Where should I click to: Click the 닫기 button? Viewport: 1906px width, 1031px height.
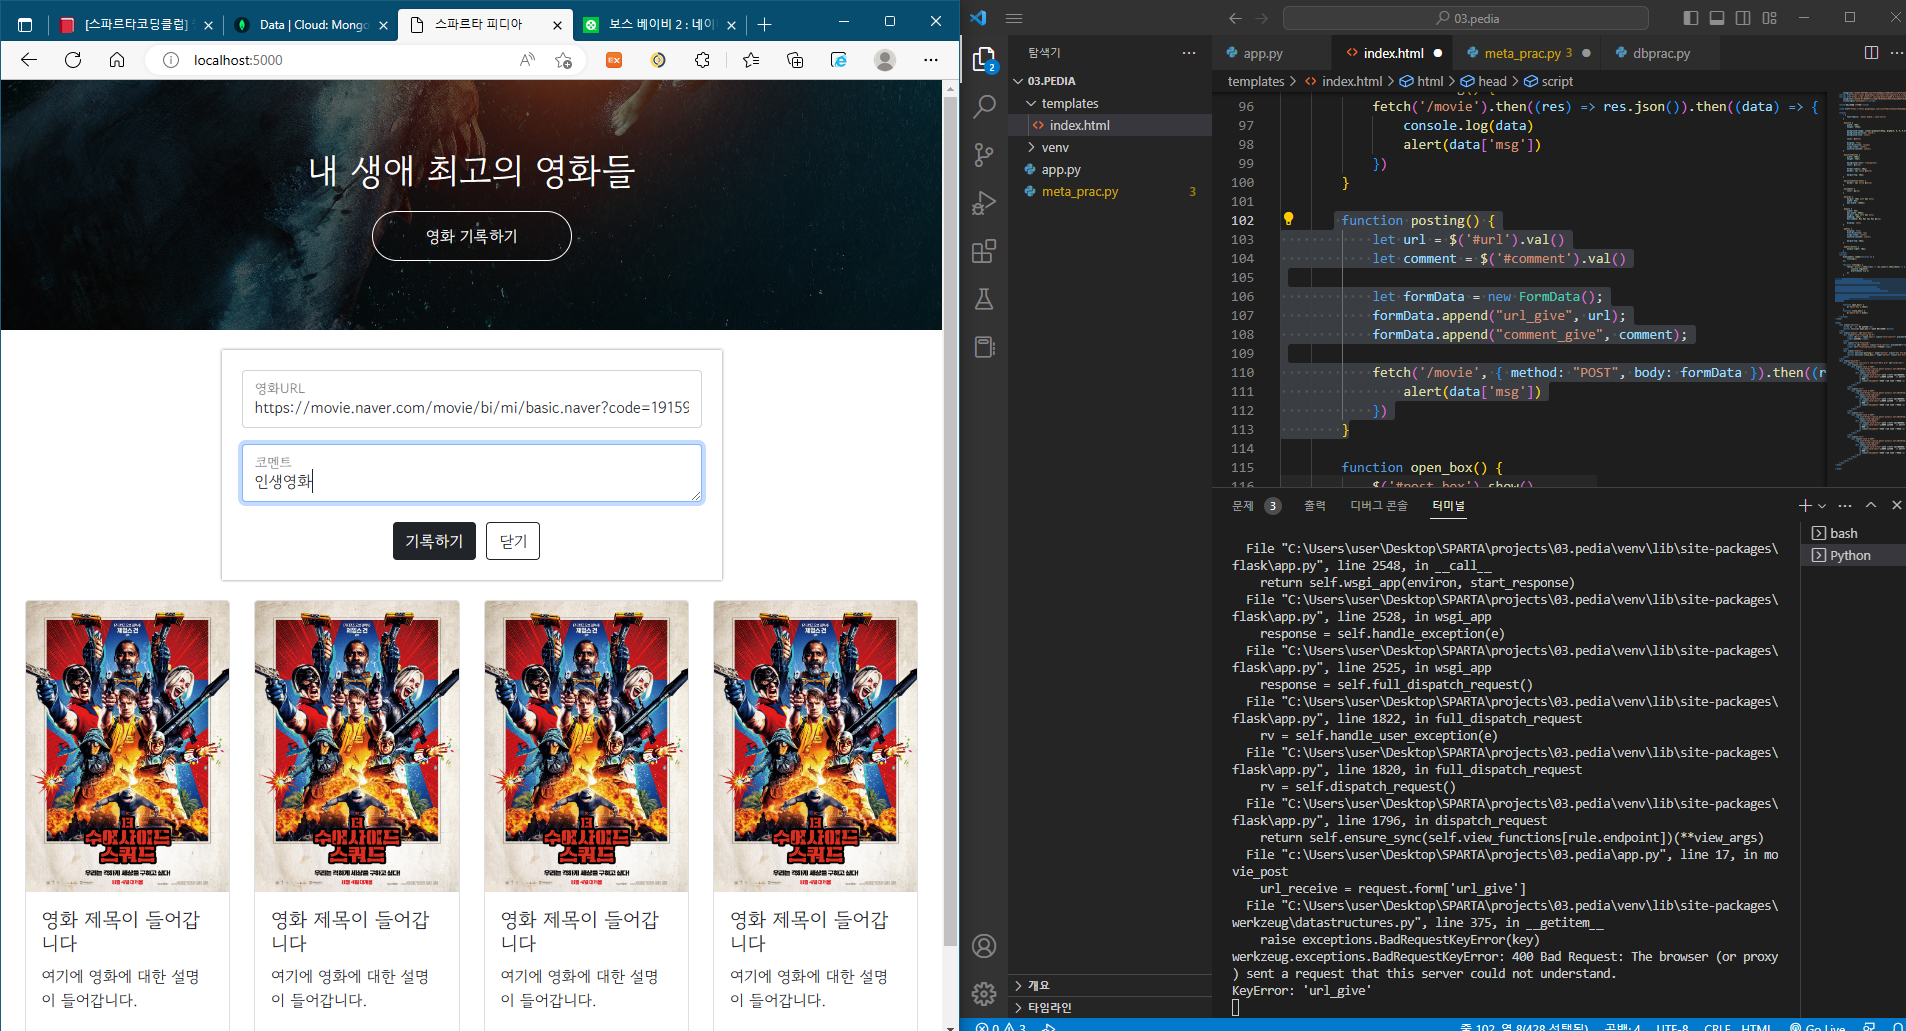(x=513, y=541)
